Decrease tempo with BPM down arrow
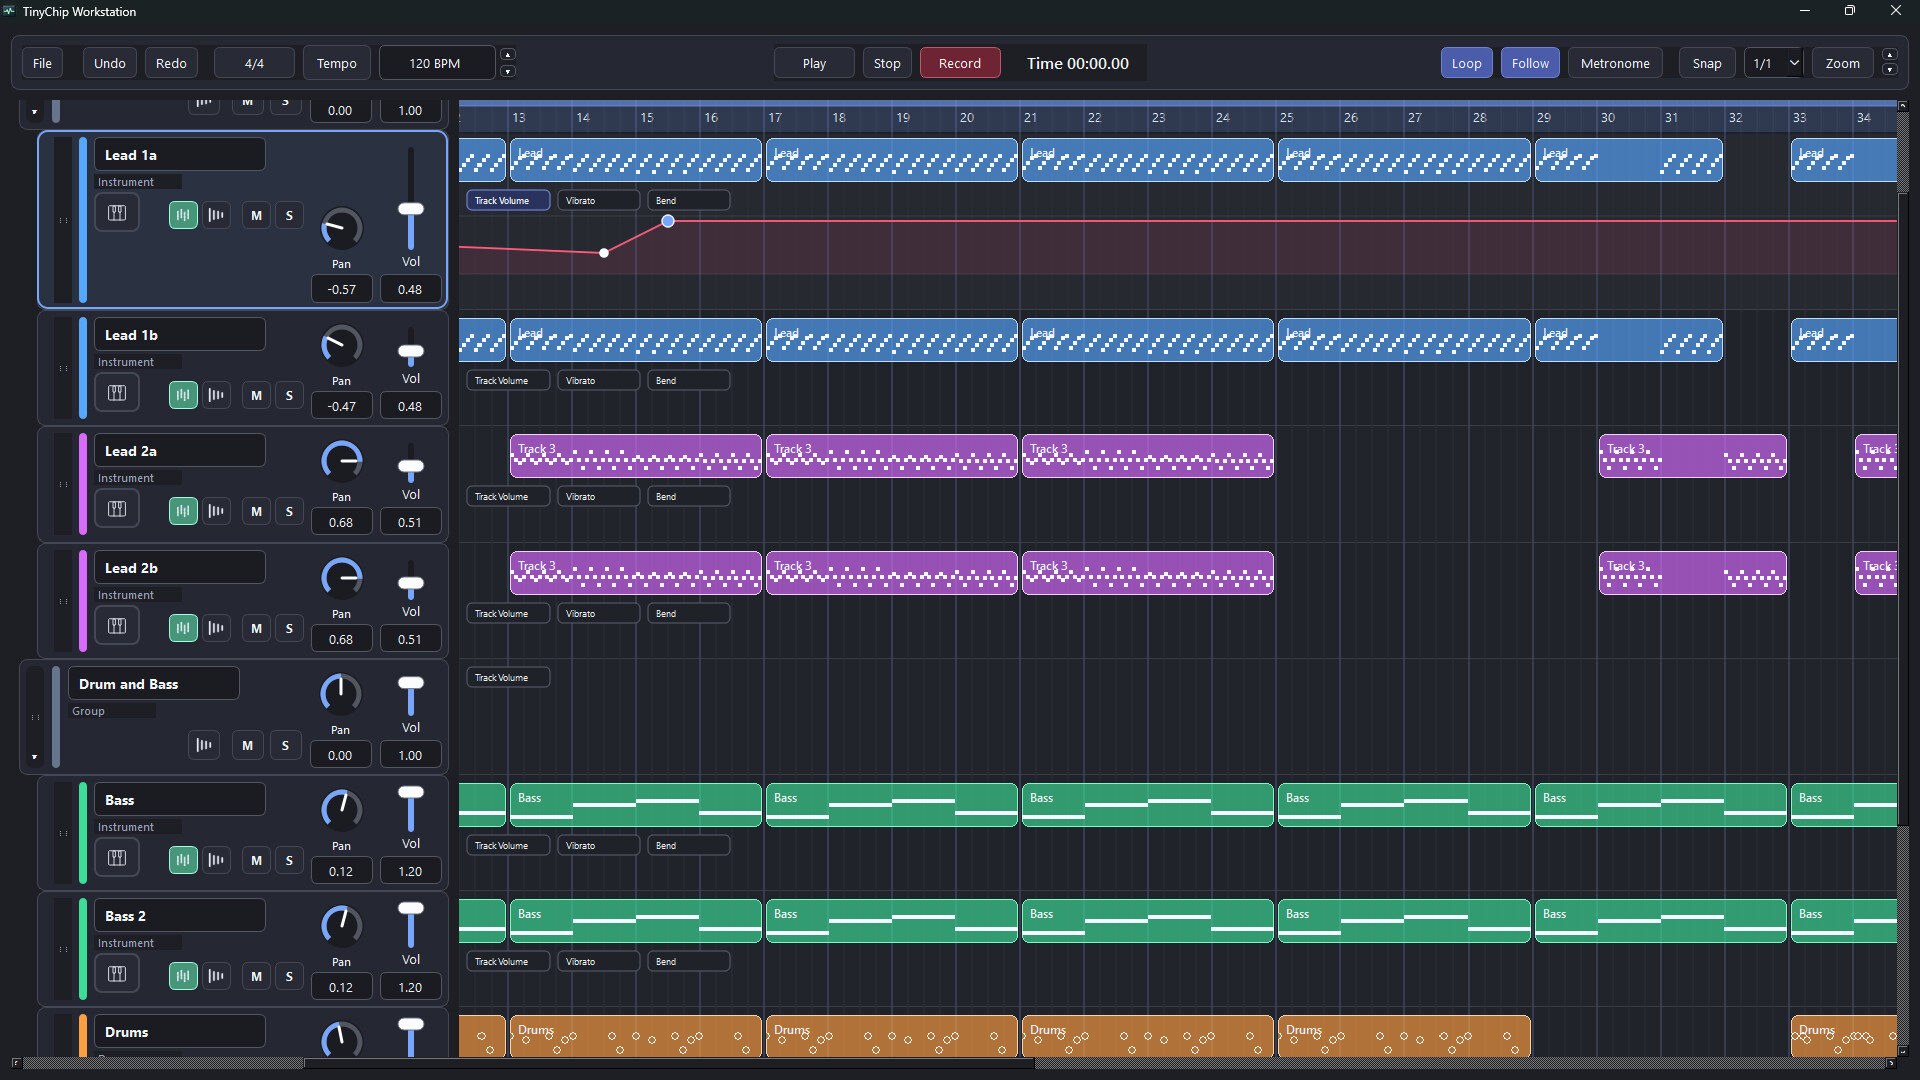 point(508,71)
